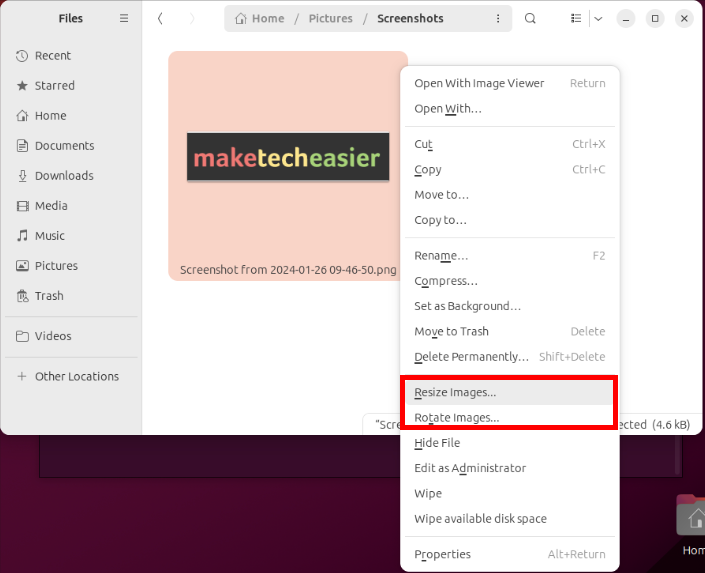Click the home icon in the path bar
Screen dimensions: 705x573
coord(241,18)
